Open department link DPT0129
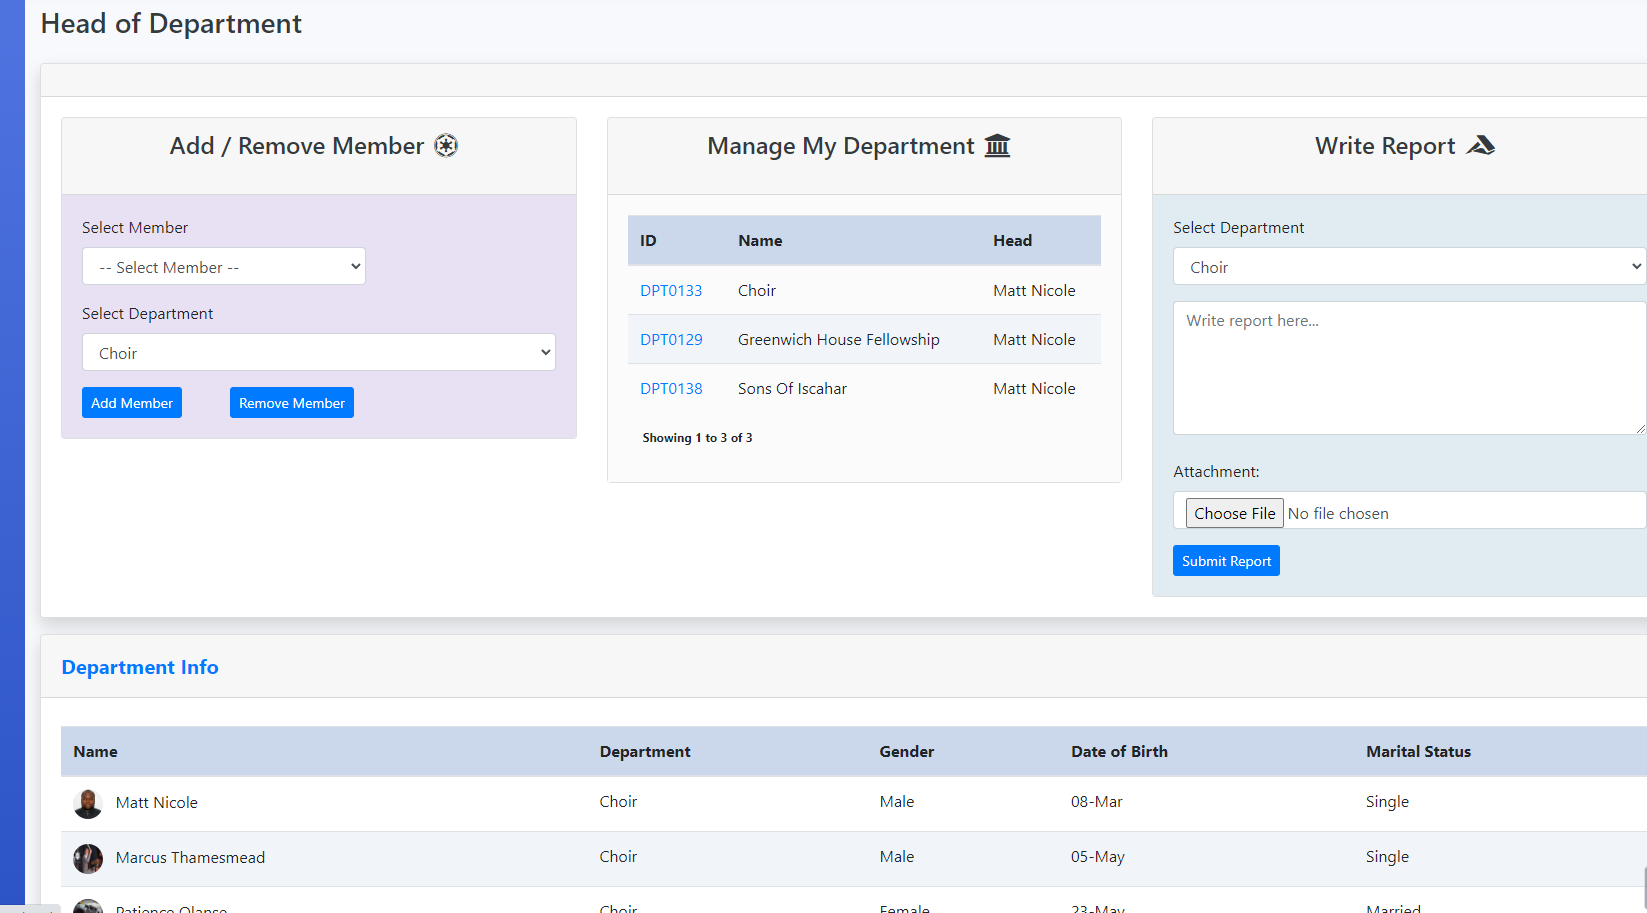The height and width of the screenshot is (913, 1647). click(671, 340)
